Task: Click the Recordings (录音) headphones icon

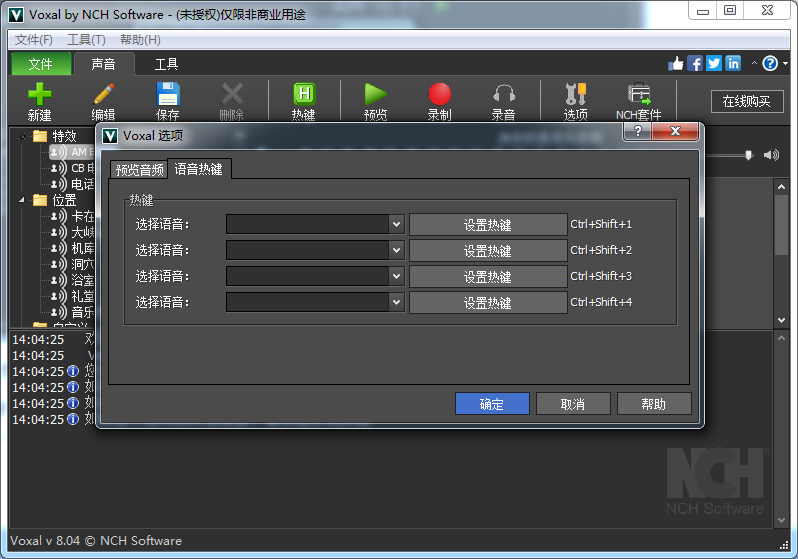Action: (x=503, y=95)
